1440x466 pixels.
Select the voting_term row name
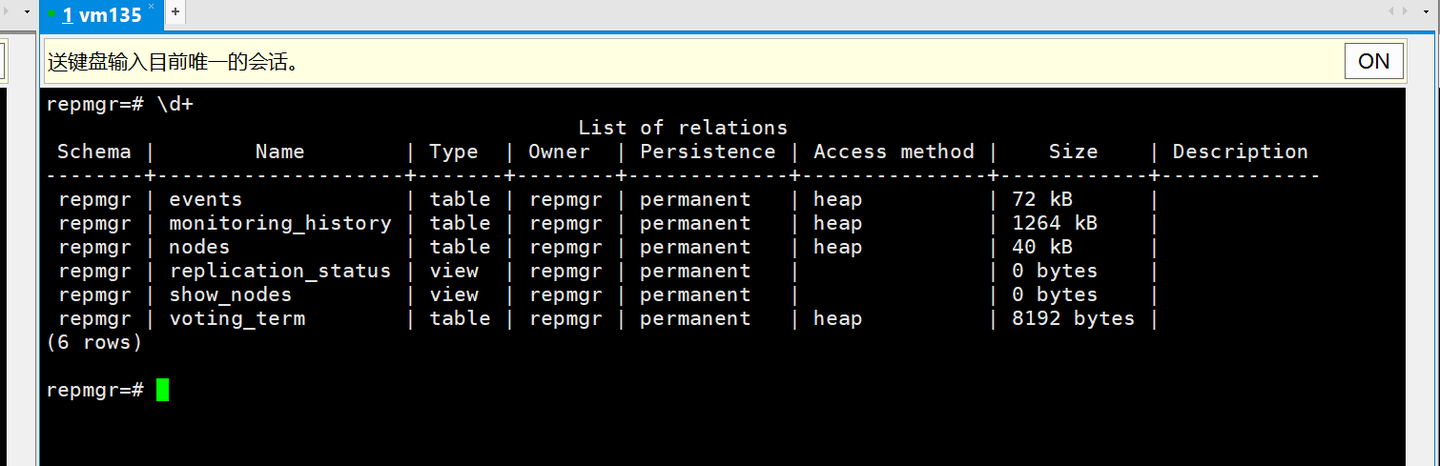point(236,319)
